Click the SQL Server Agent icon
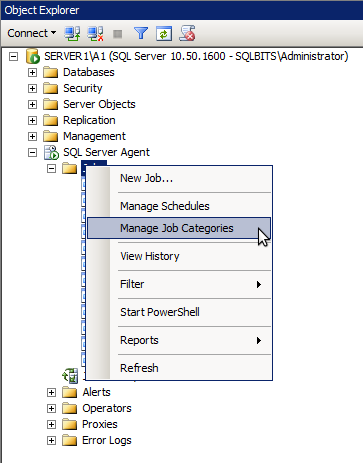The width and height of the screenshot is (363, 463). pos(51,153)
